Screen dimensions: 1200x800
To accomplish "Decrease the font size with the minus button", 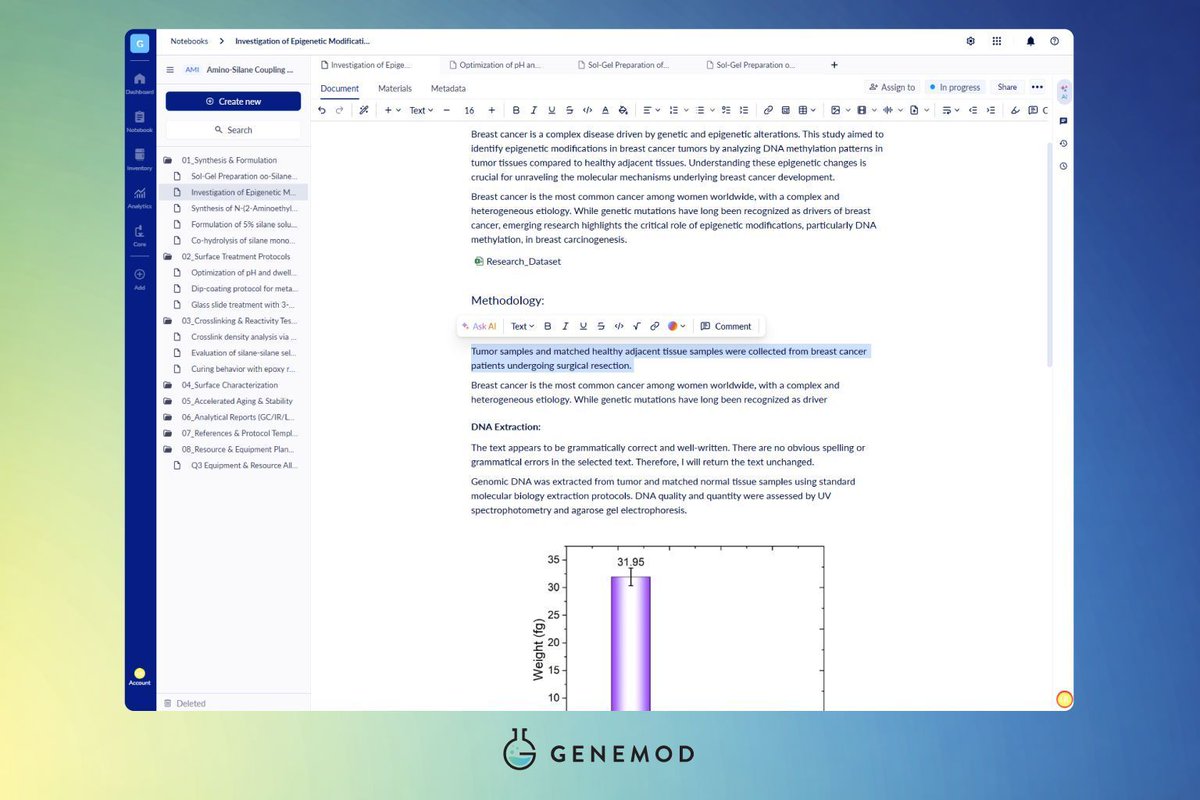I will [447, 110].
